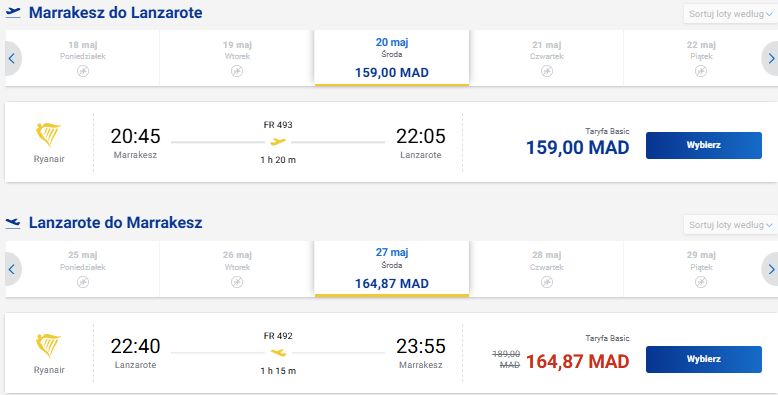Click the Ryanair harp logo on flight FR 493
Viewport: 778px width, 395px height.
coord(48,134)
